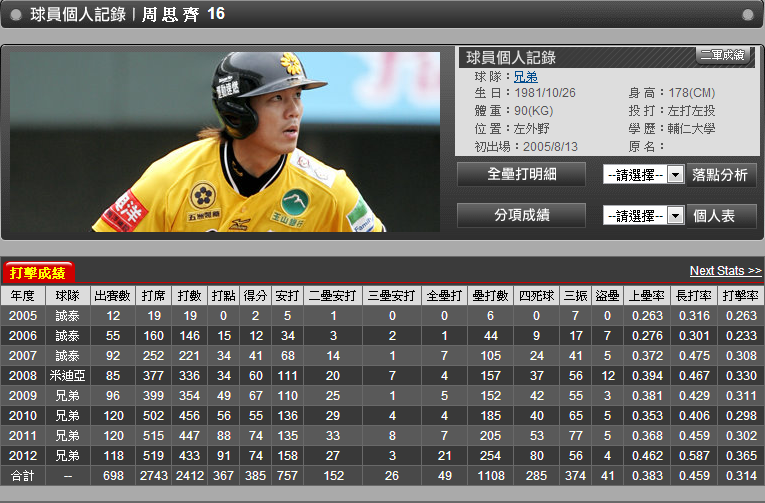The height and width of the screenshot is (503, 765).
Task: Click the 打席 column header
Action: [154, 296]
